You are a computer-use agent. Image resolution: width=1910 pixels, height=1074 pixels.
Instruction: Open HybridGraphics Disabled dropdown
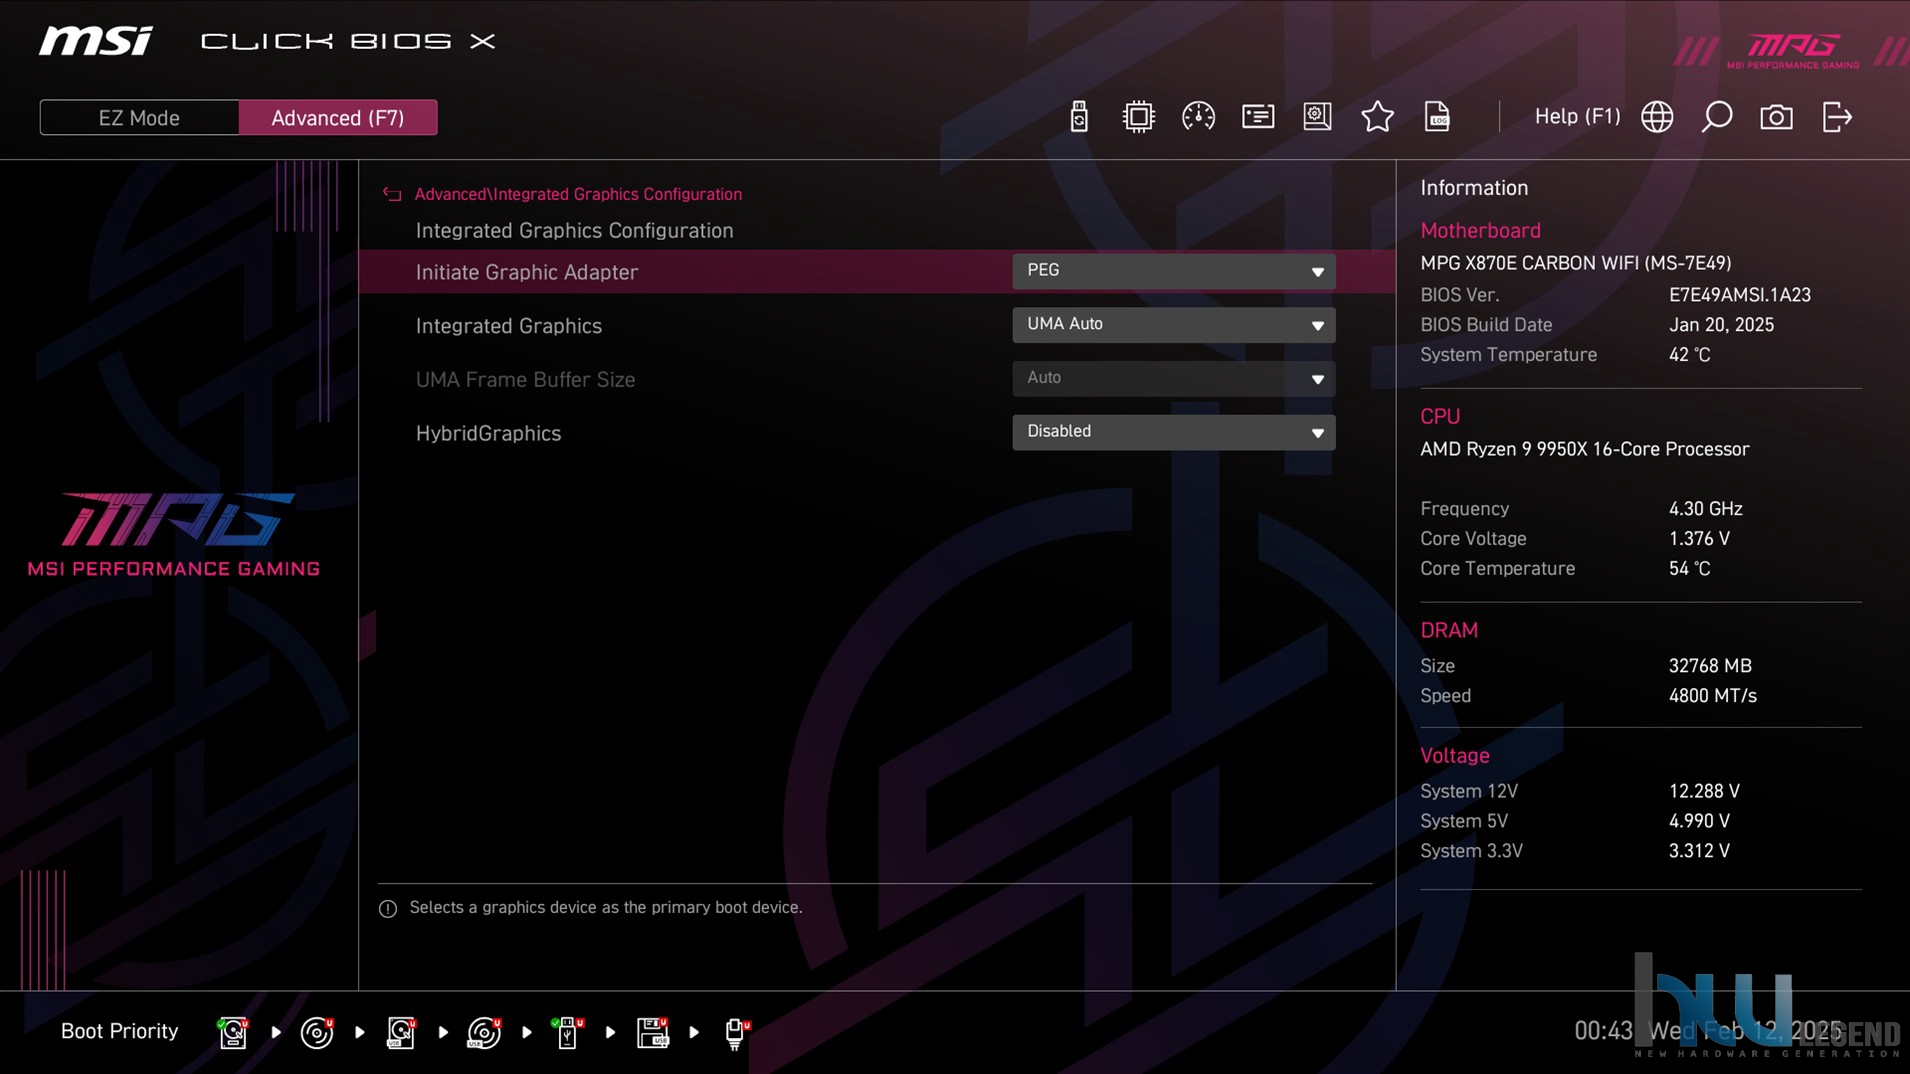tap(1173, 432)
